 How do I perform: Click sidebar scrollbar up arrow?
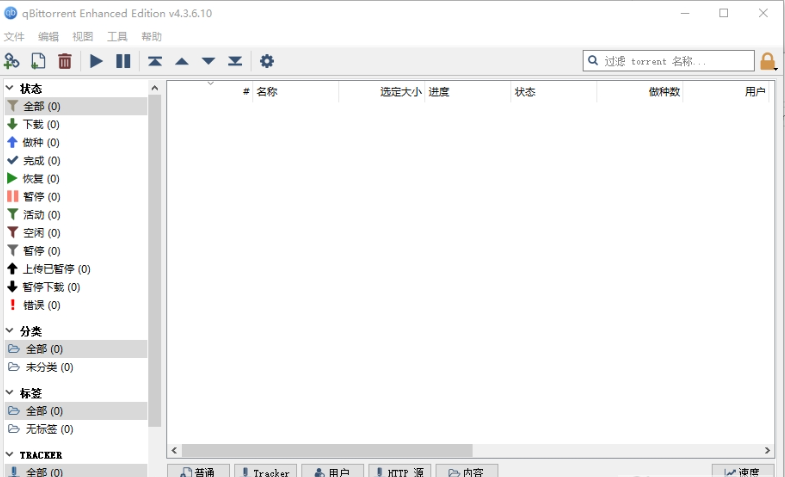(x=155, y=88)
